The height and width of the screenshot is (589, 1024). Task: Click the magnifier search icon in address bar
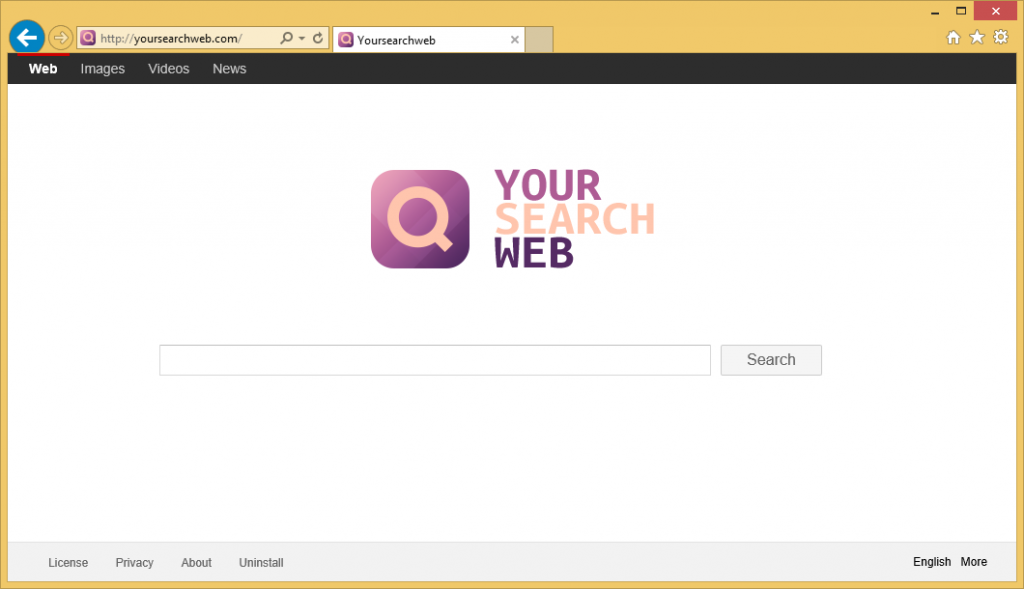287,38
